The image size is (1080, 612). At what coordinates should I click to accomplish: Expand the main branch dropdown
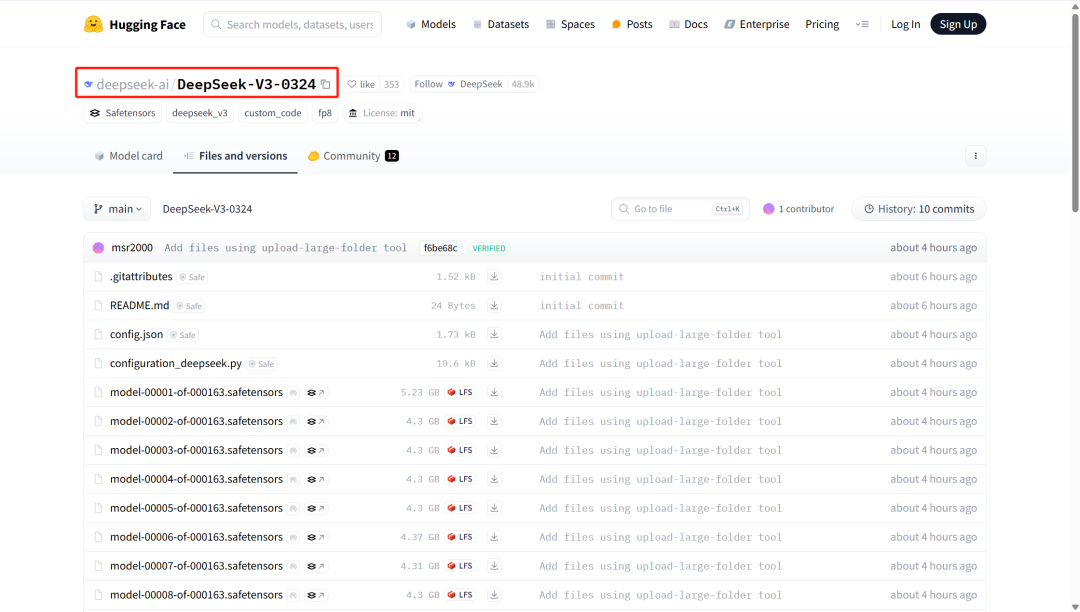[x=117, y=209]
